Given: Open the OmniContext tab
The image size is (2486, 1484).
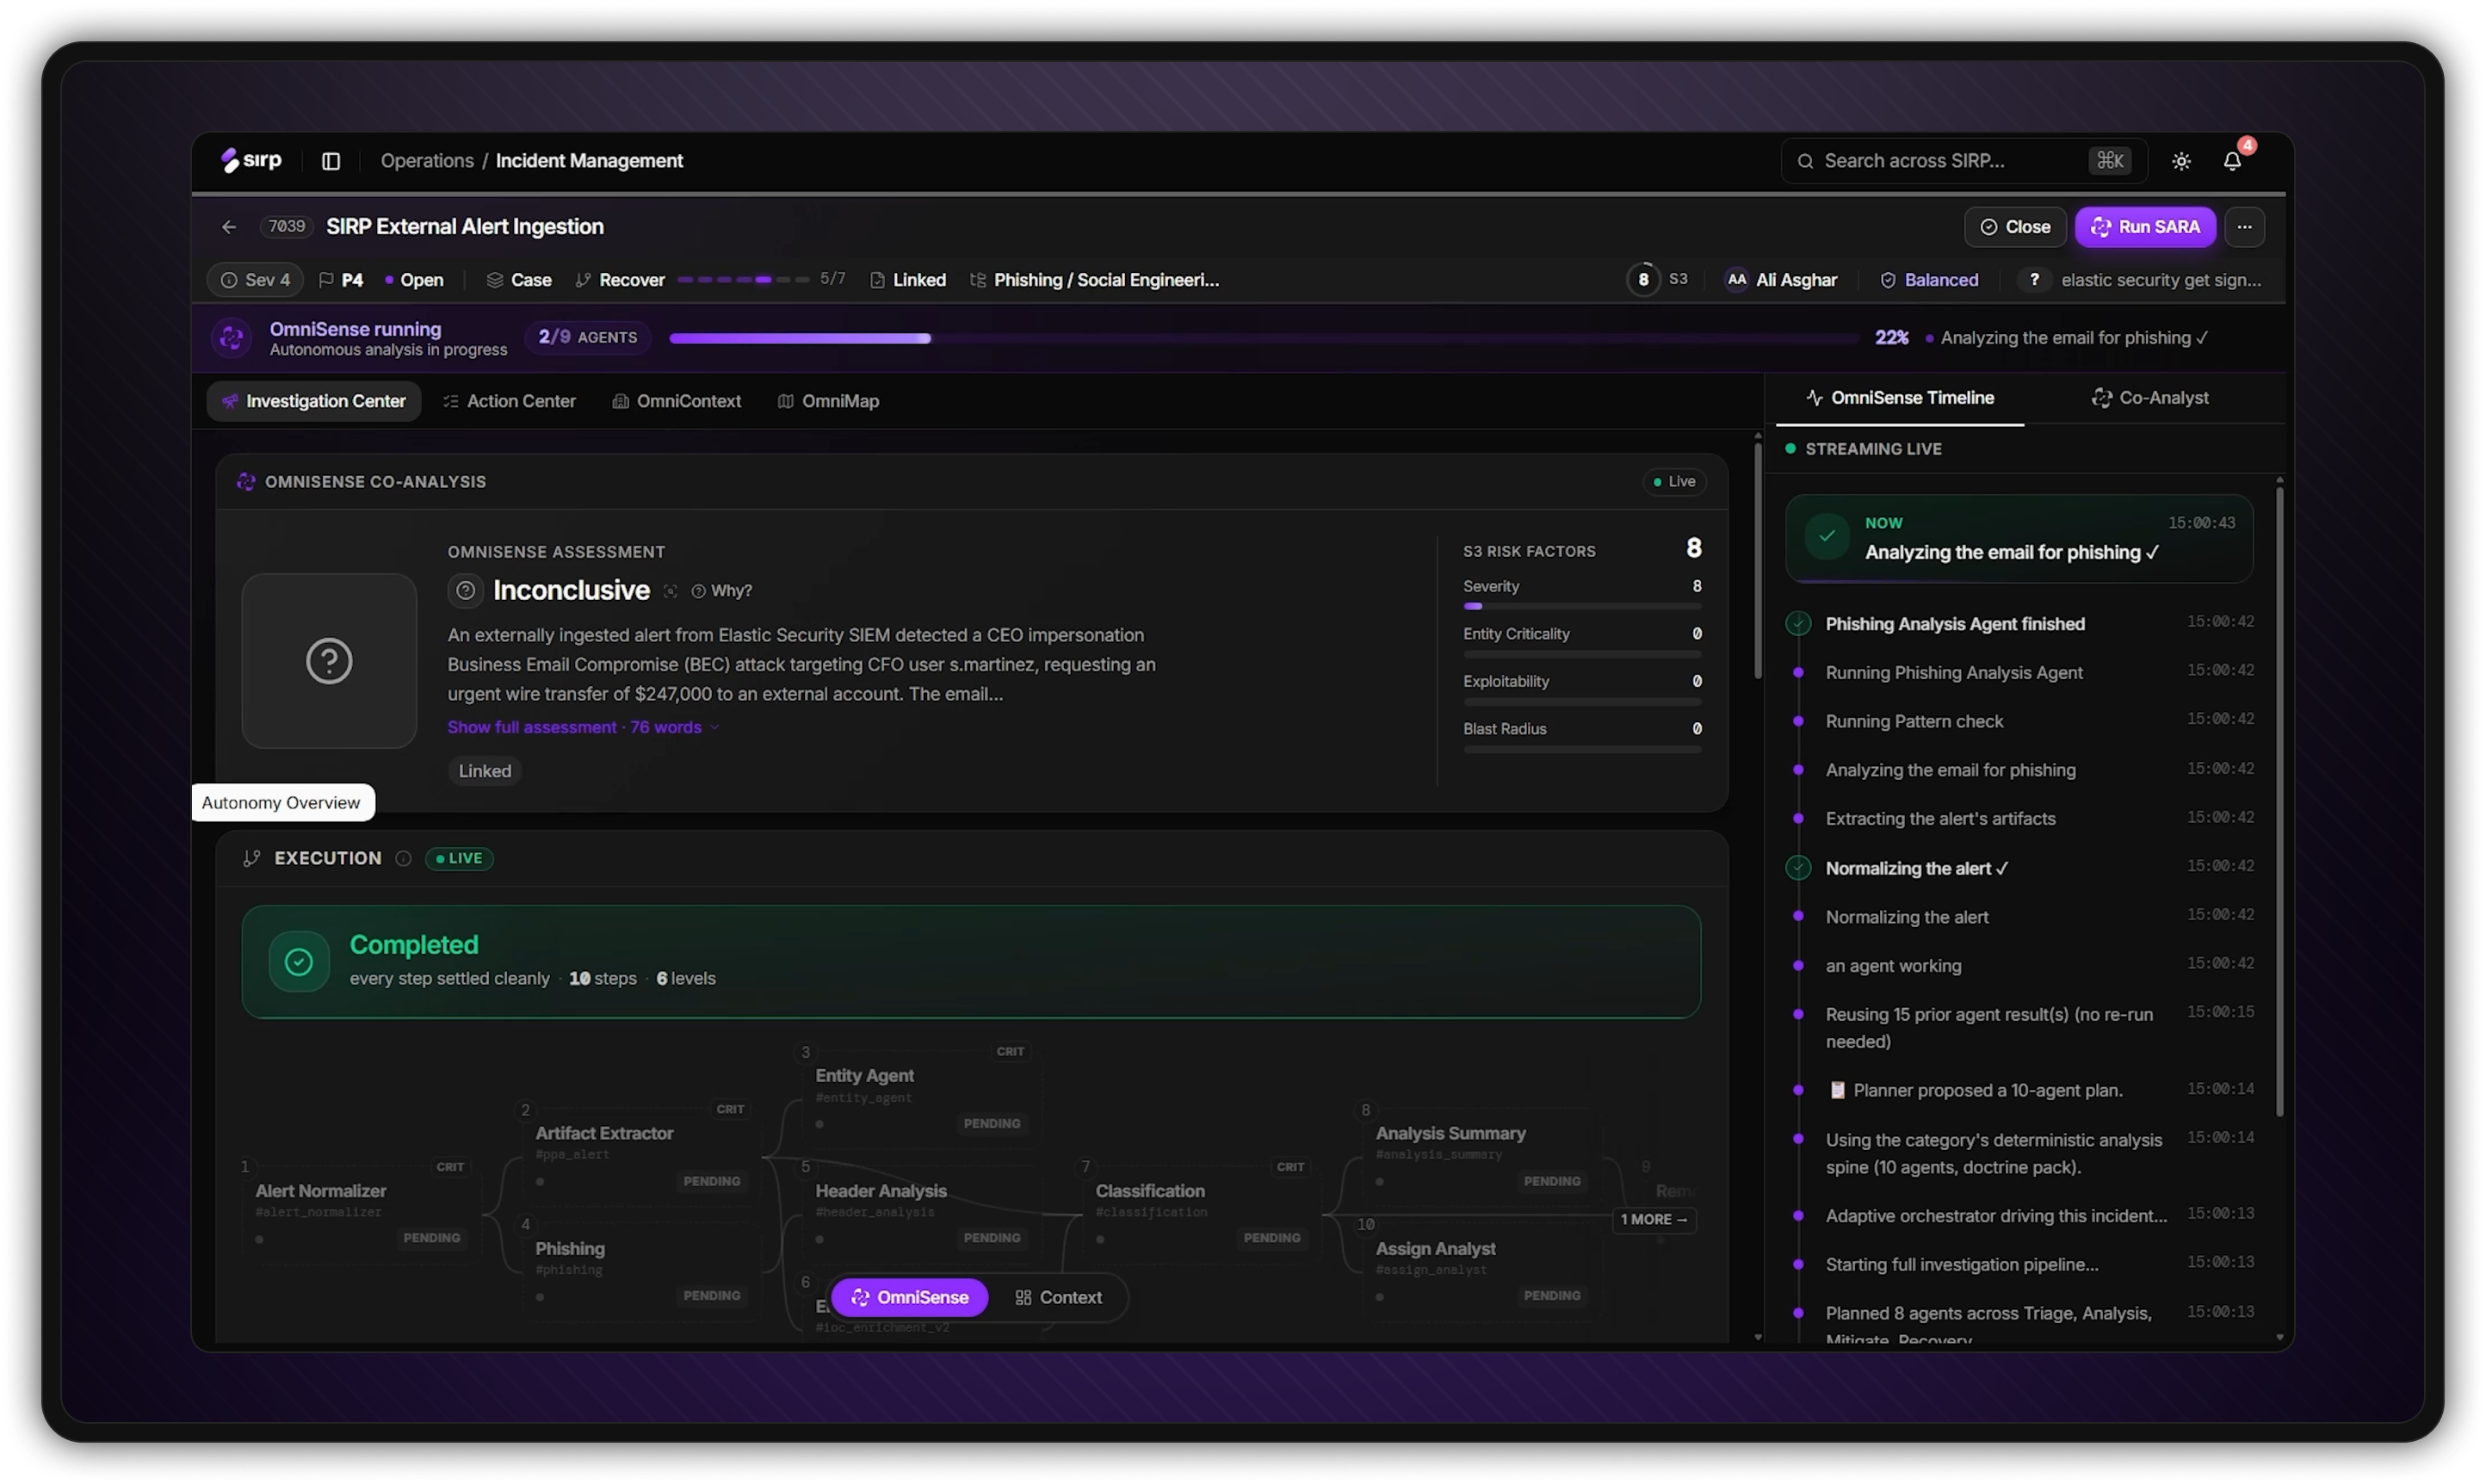Looking at the screenshot, I should point(677,401).
